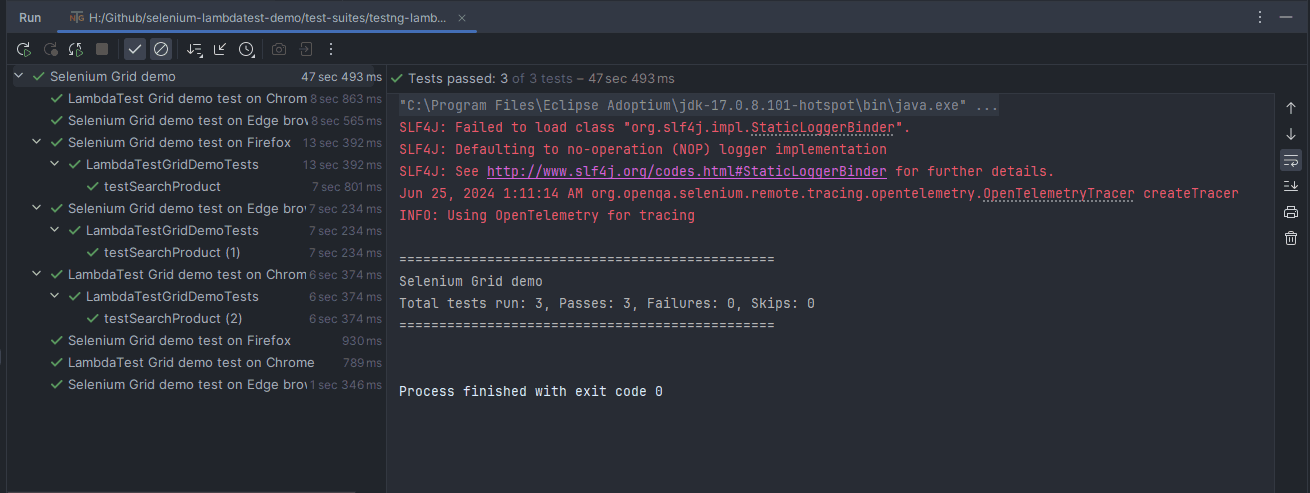Select Selenium Edge test row at 8 sec 565 ms

tap(197, 120)
